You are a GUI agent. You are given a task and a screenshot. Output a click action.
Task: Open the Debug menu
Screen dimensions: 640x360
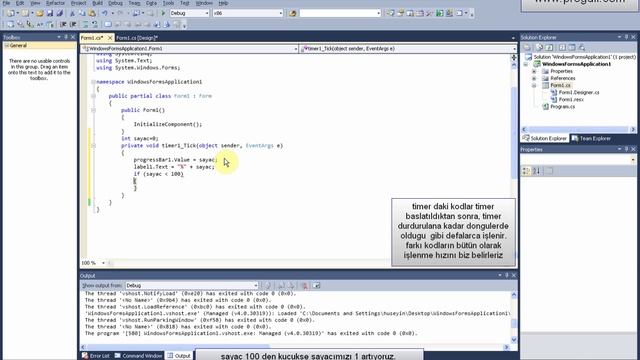pos(115,3)
